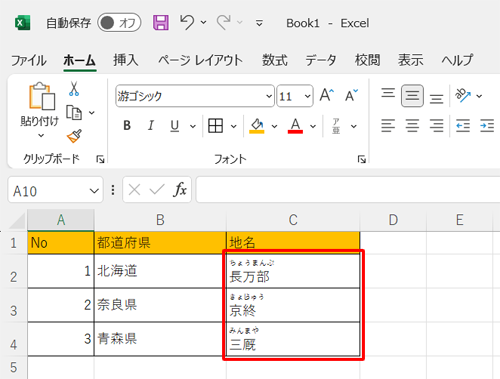500x379 pixels.
Task: Open the fill color dropdown arrow
Action: pos(274,126)
